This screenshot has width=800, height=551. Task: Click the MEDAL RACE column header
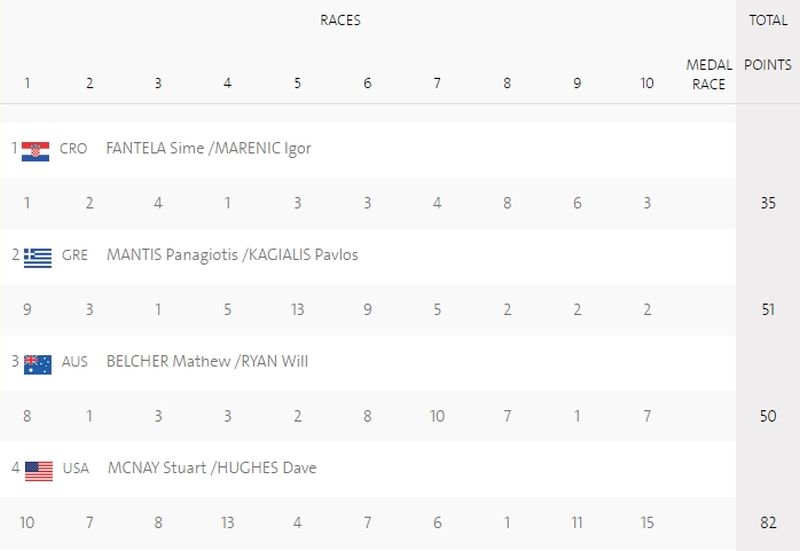pos(709,74)
